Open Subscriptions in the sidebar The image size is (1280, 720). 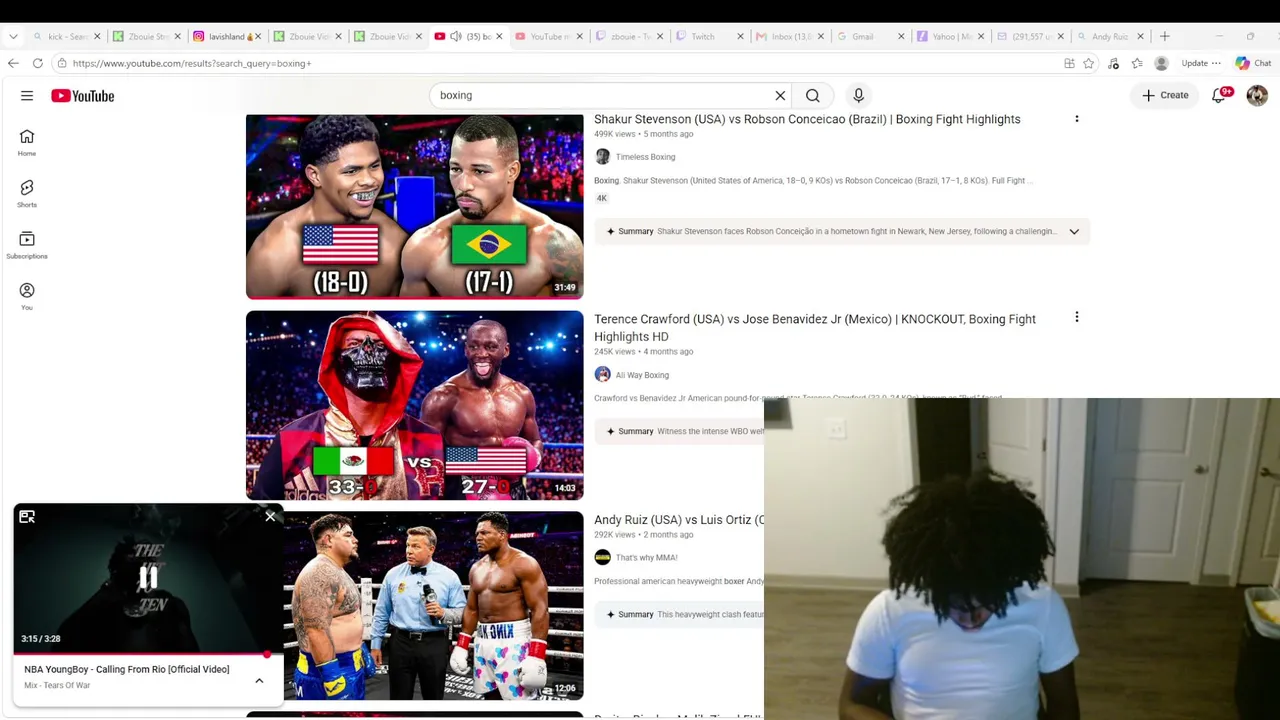pos(27,245)
